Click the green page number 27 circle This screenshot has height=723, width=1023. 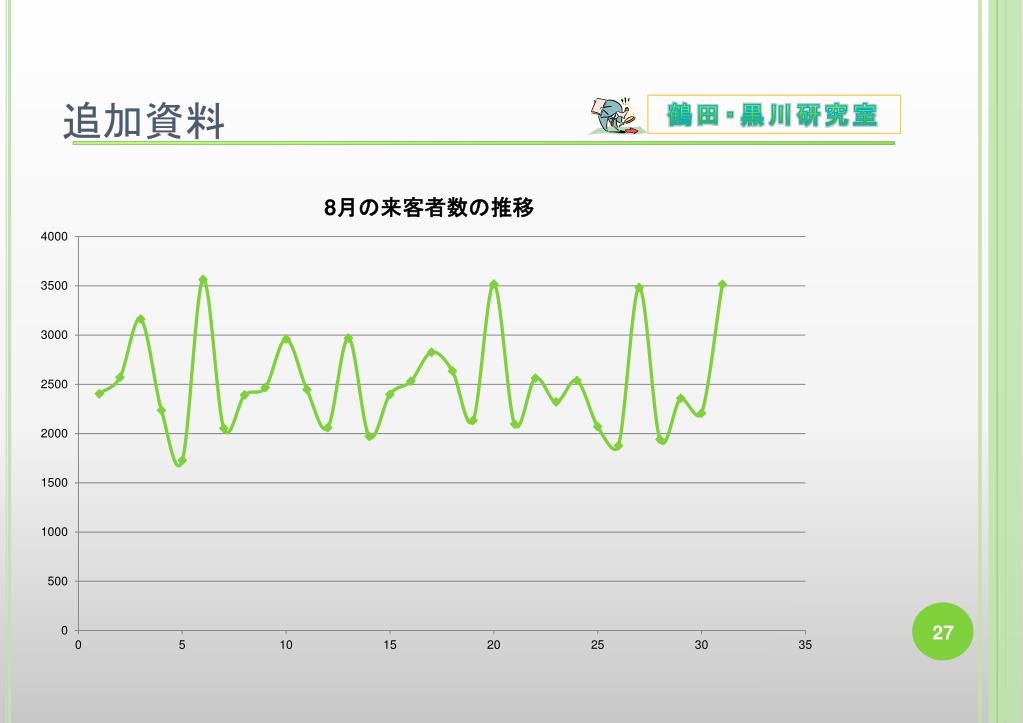(942, 632)
